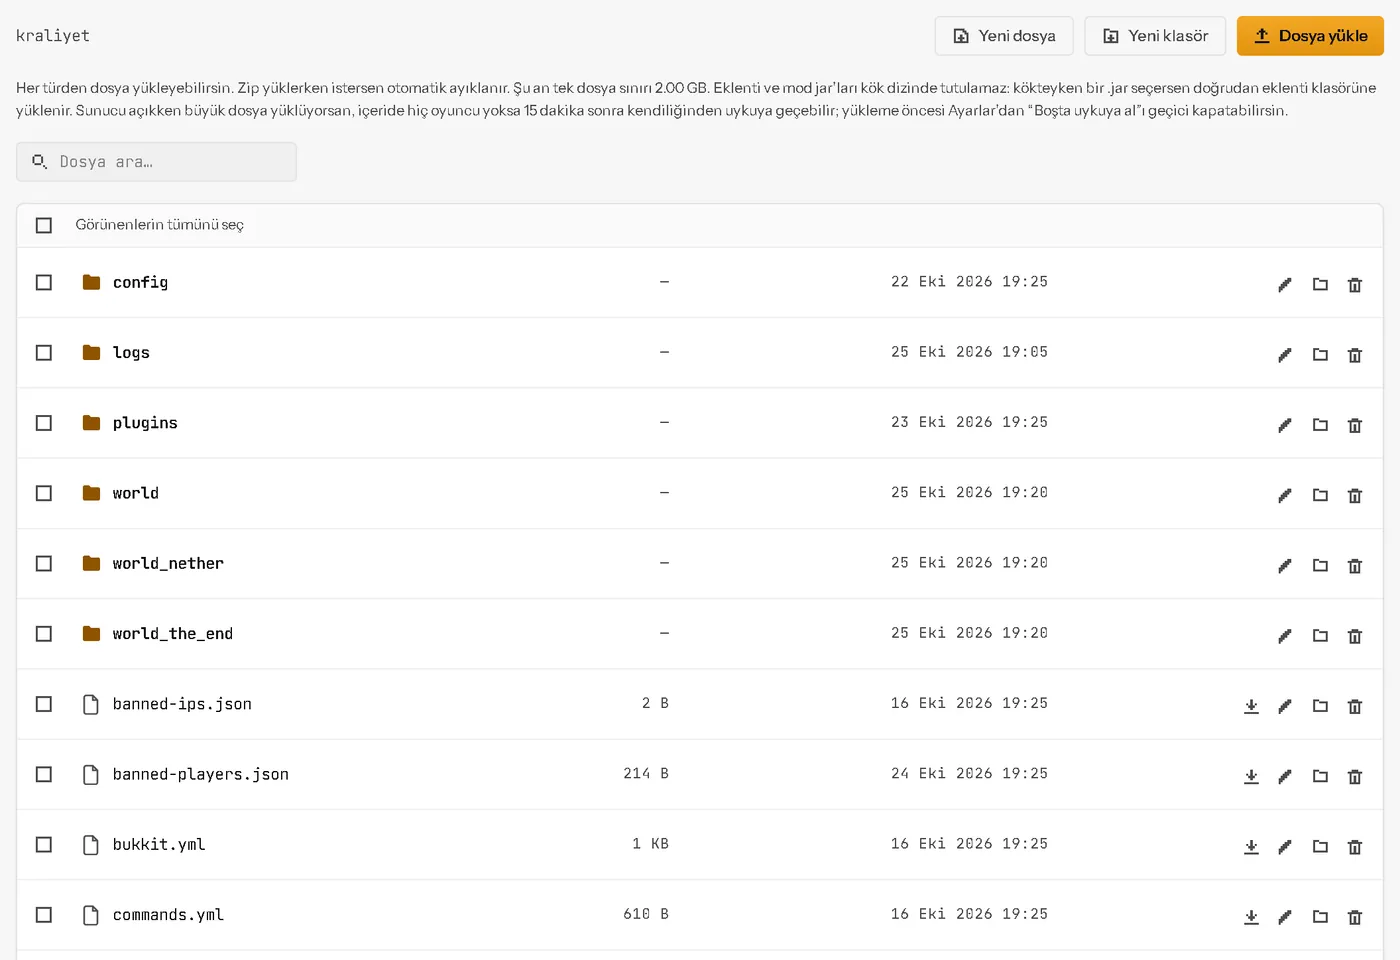Open the plugins folder name
Image resolution: width=1400 pixels, height=960 pixels.
coord(145,423)
